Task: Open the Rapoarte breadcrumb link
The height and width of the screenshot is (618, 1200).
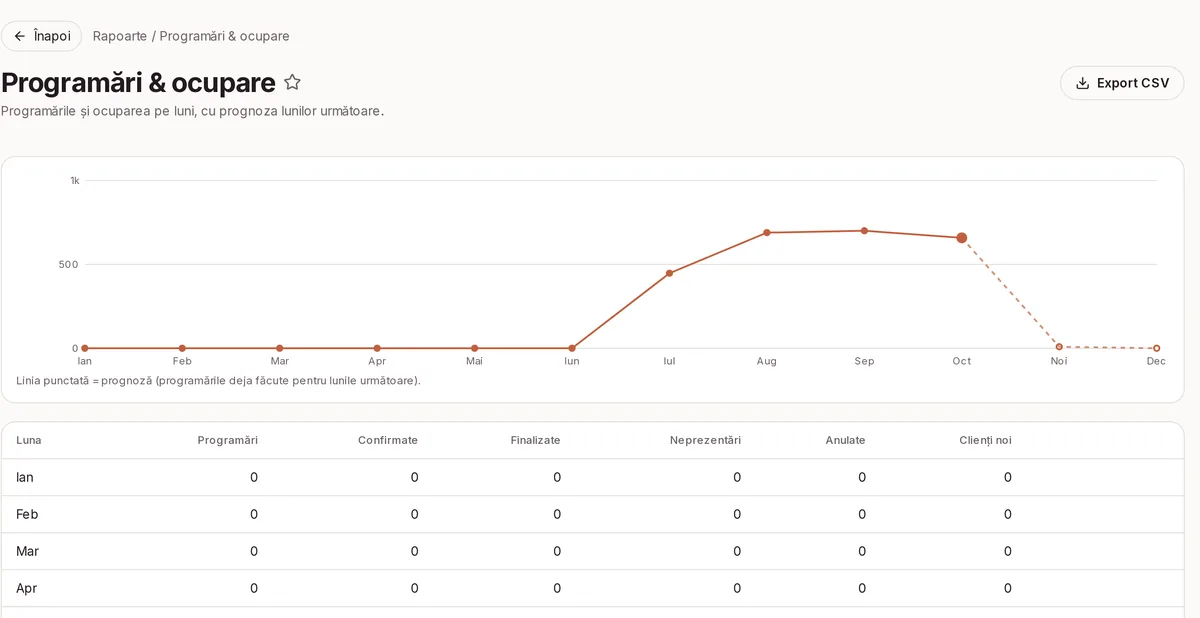Action: 120,36
